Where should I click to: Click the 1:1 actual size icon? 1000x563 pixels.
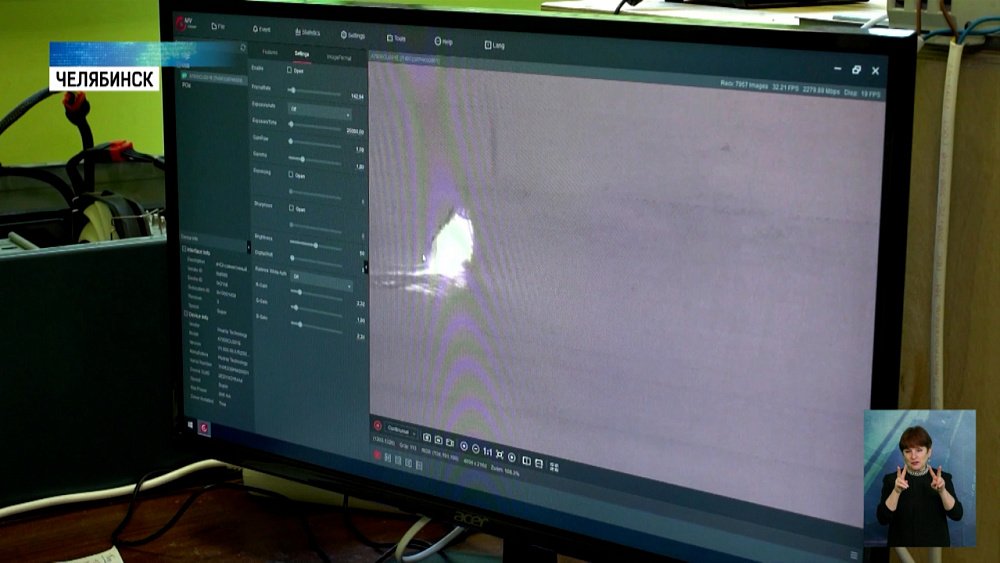pyautogui.click(x=487, y=452)
